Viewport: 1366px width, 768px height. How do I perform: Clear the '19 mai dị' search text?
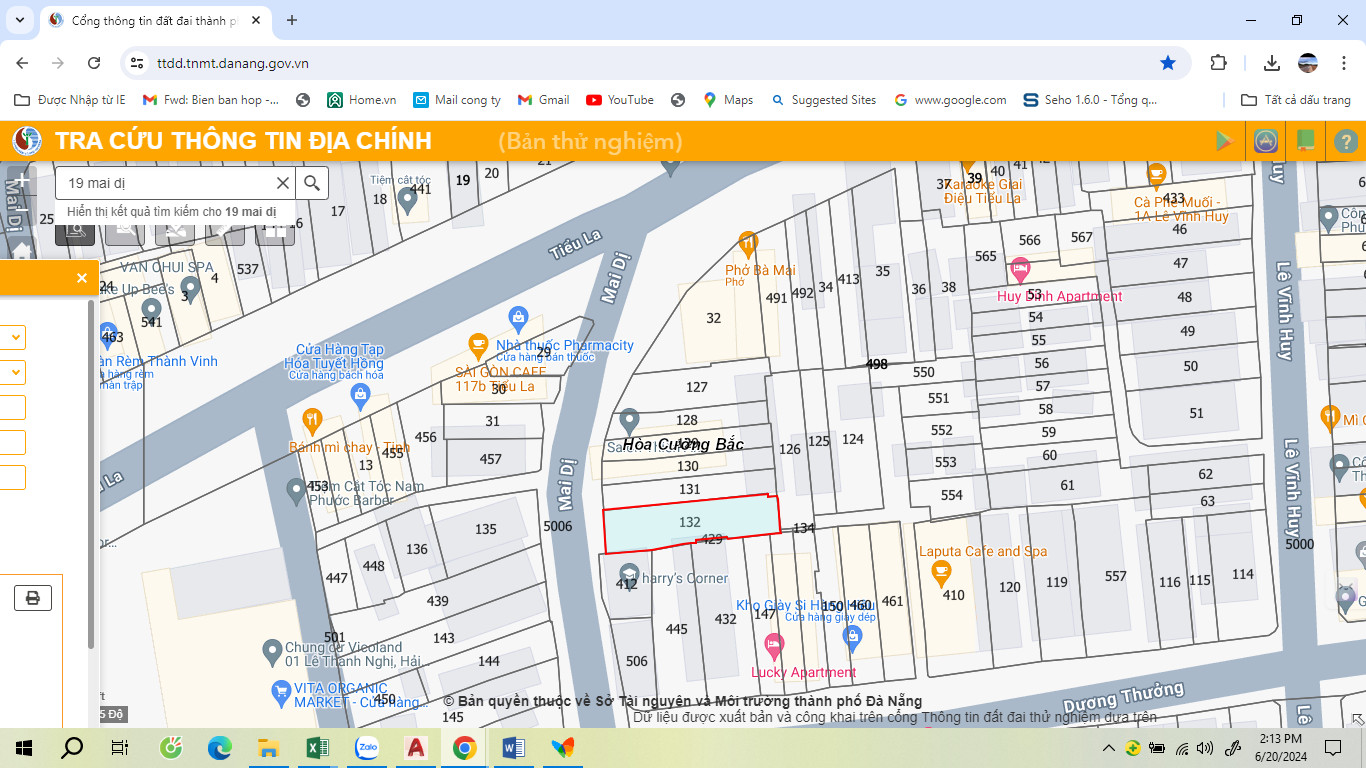tap(283, 183)
